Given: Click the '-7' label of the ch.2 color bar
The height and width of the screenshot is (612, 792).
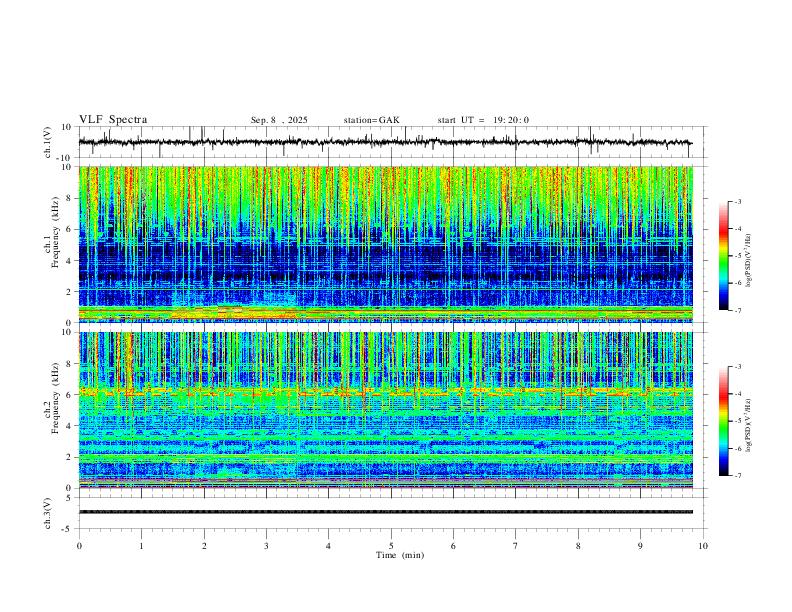Looking at the screenshot, I should (737, 475).
